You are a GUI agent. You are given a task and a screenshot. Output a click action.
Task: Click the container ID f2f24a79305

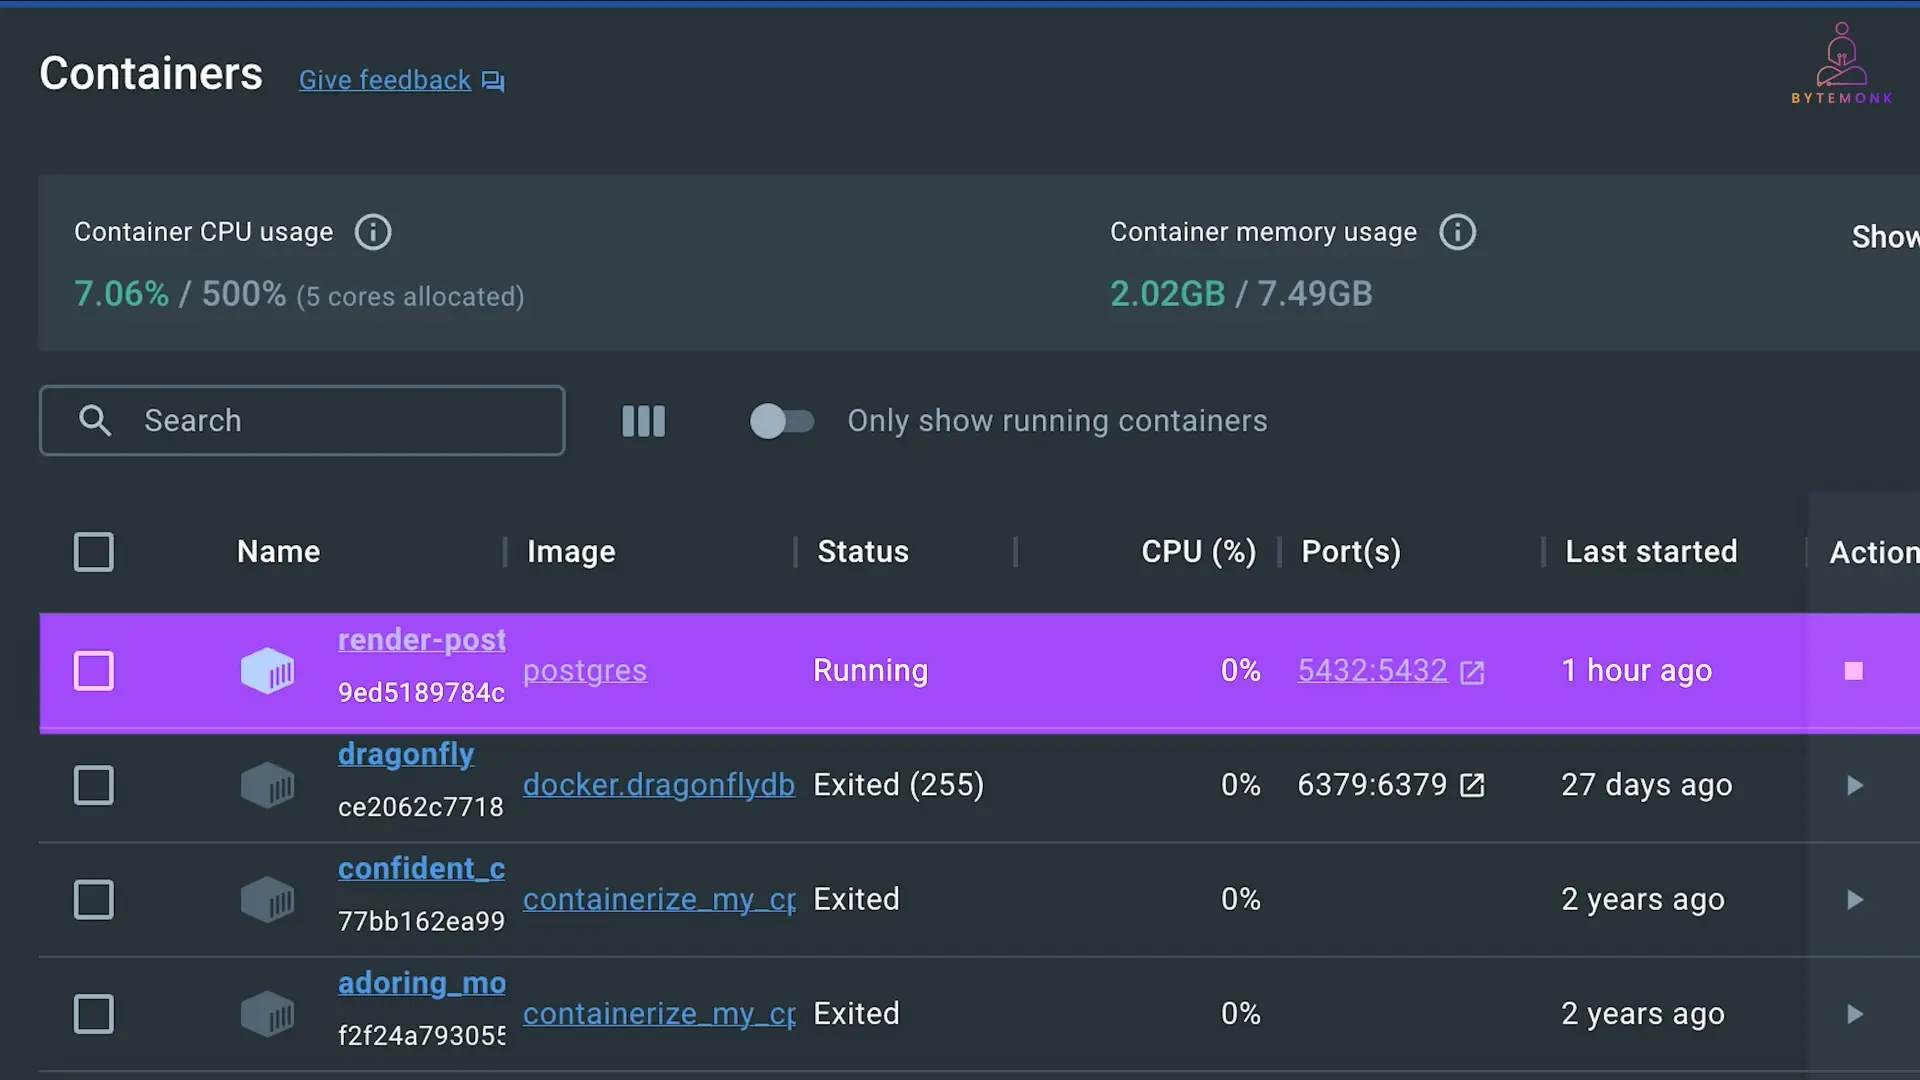(421, 1035)
